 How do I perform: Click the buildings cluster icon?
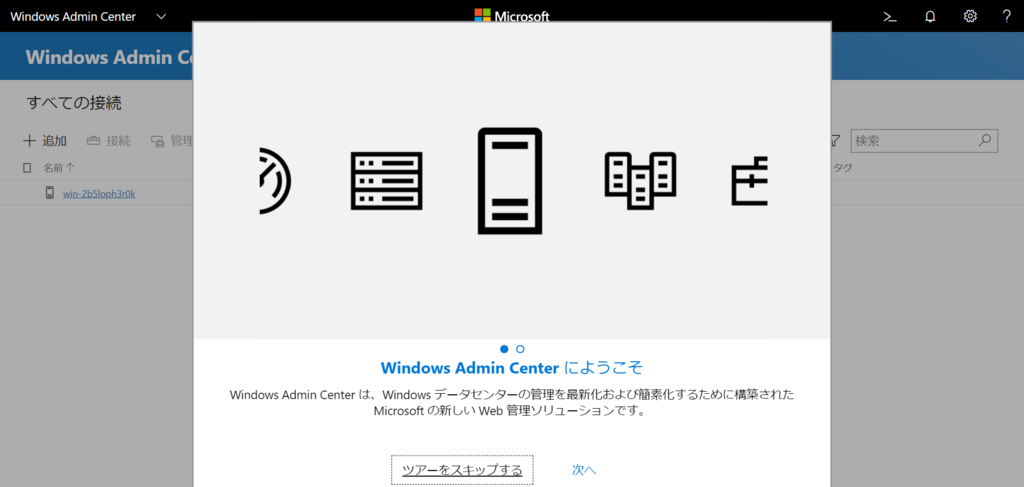[x=640, y=181]
